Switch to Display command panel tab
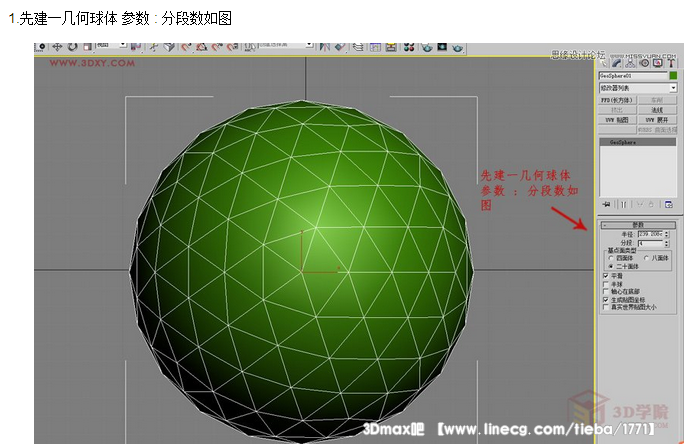 point(657,63)
